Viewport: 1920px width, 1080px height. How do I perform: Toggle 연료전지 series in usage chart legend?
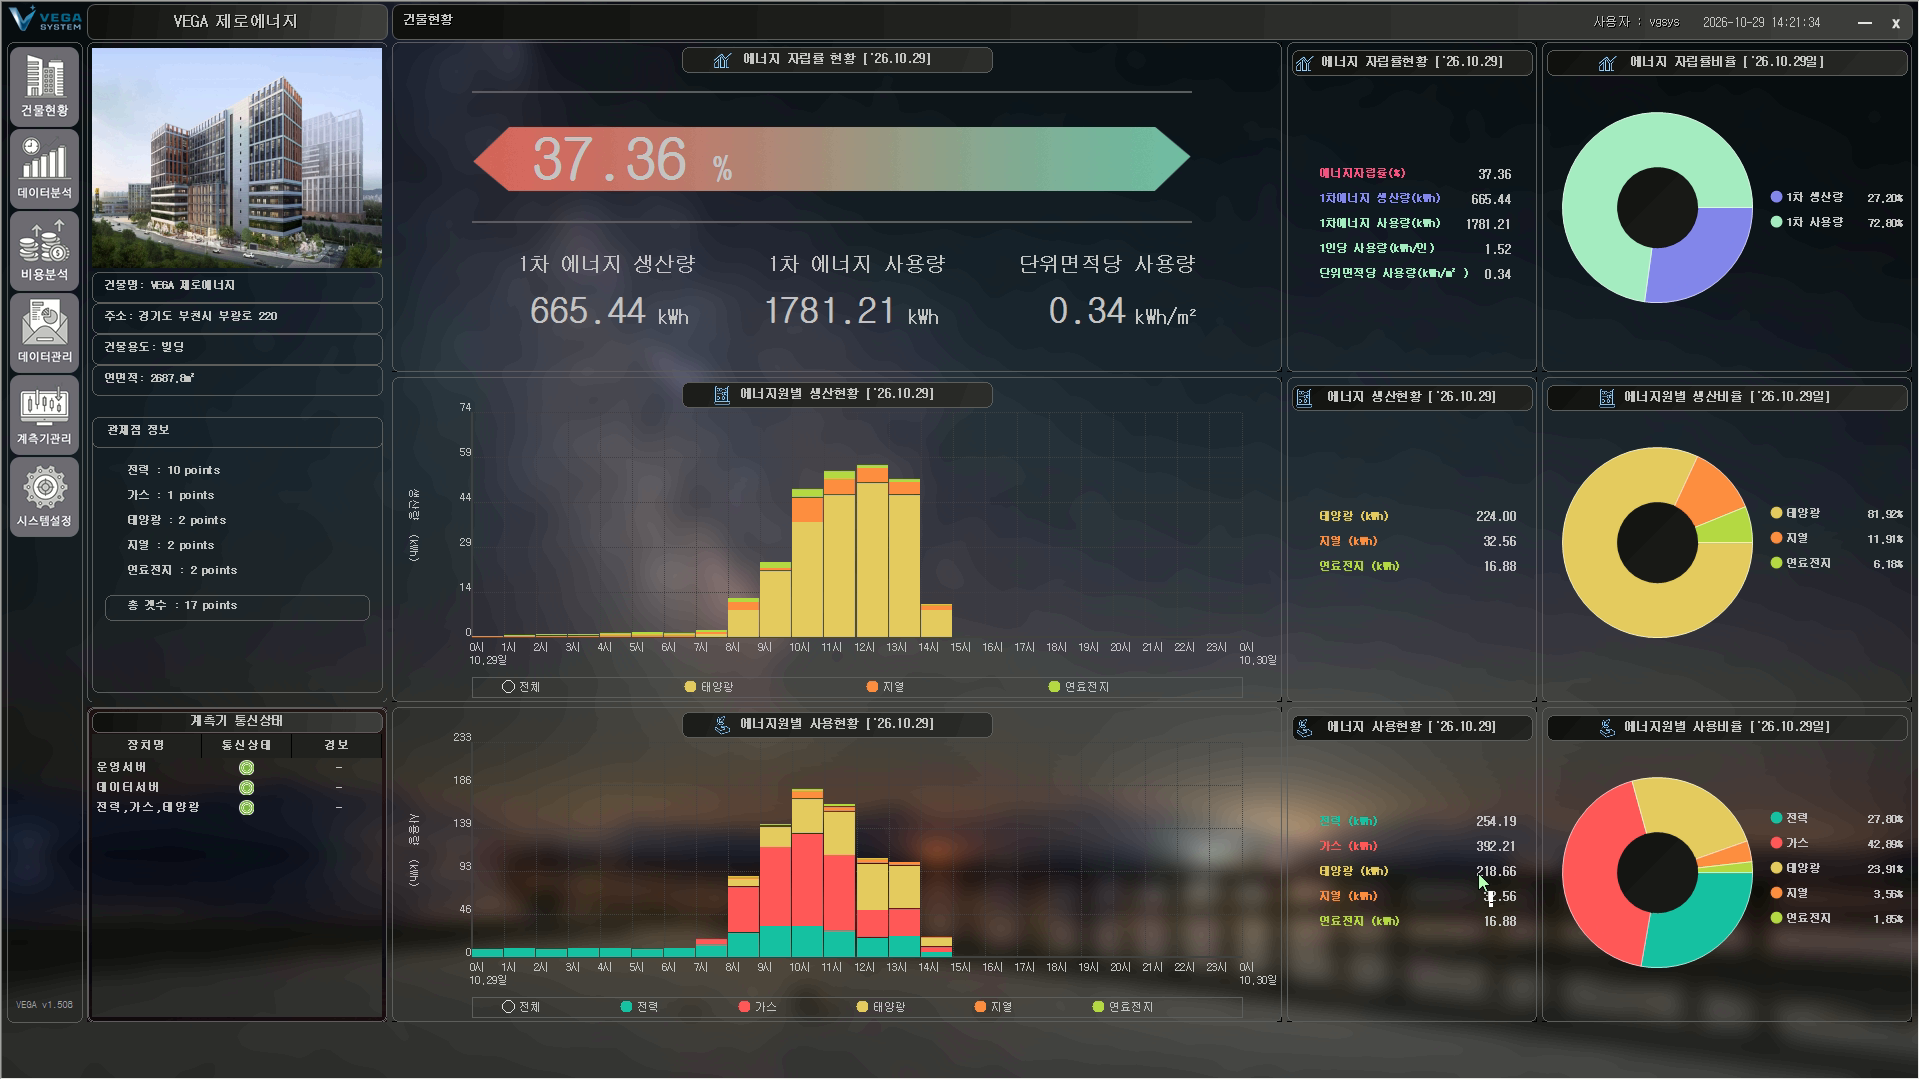(x=1123, y=1007)
